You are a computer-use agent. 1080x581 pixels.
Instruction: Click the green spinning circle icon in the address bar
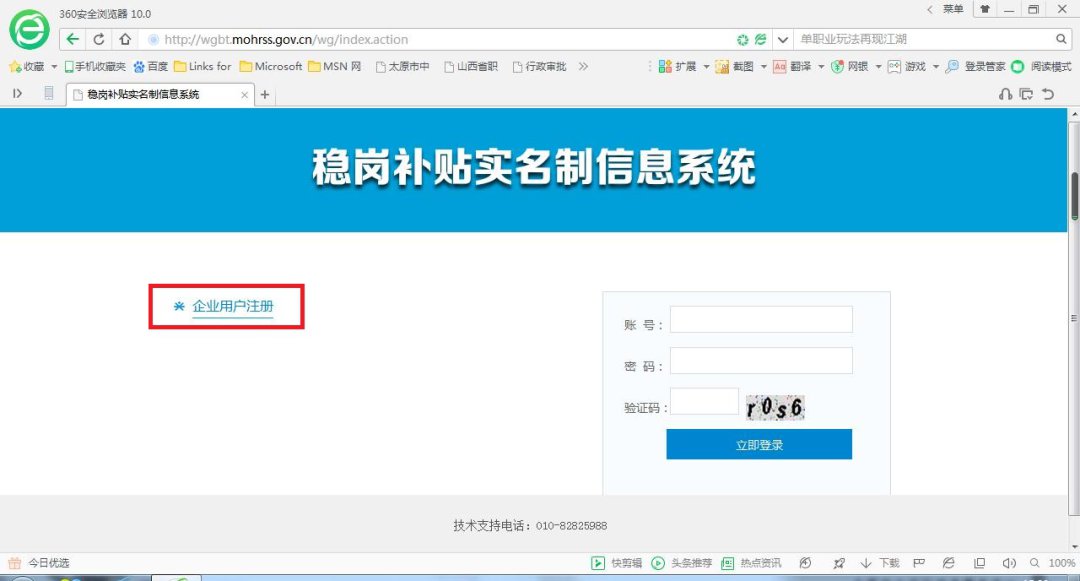tap(742, 40)
